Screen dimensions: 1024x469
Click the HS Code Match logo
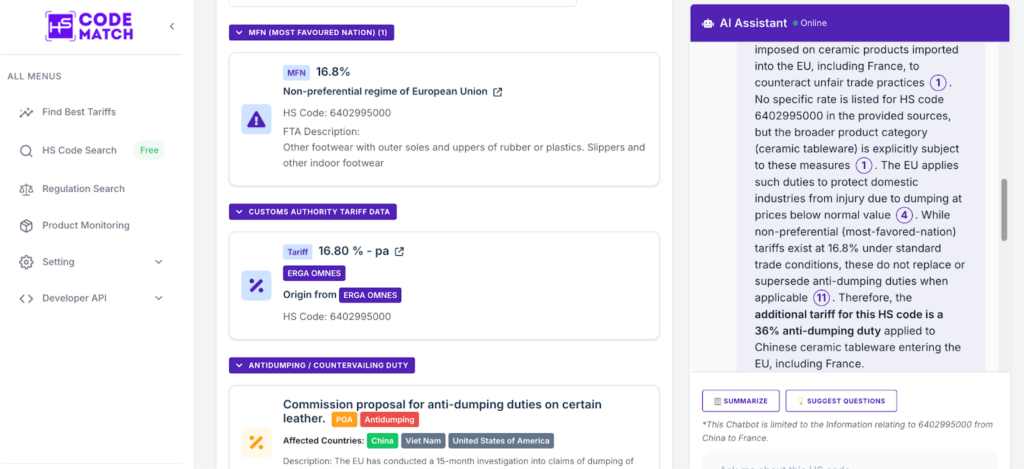pos(90,26)
